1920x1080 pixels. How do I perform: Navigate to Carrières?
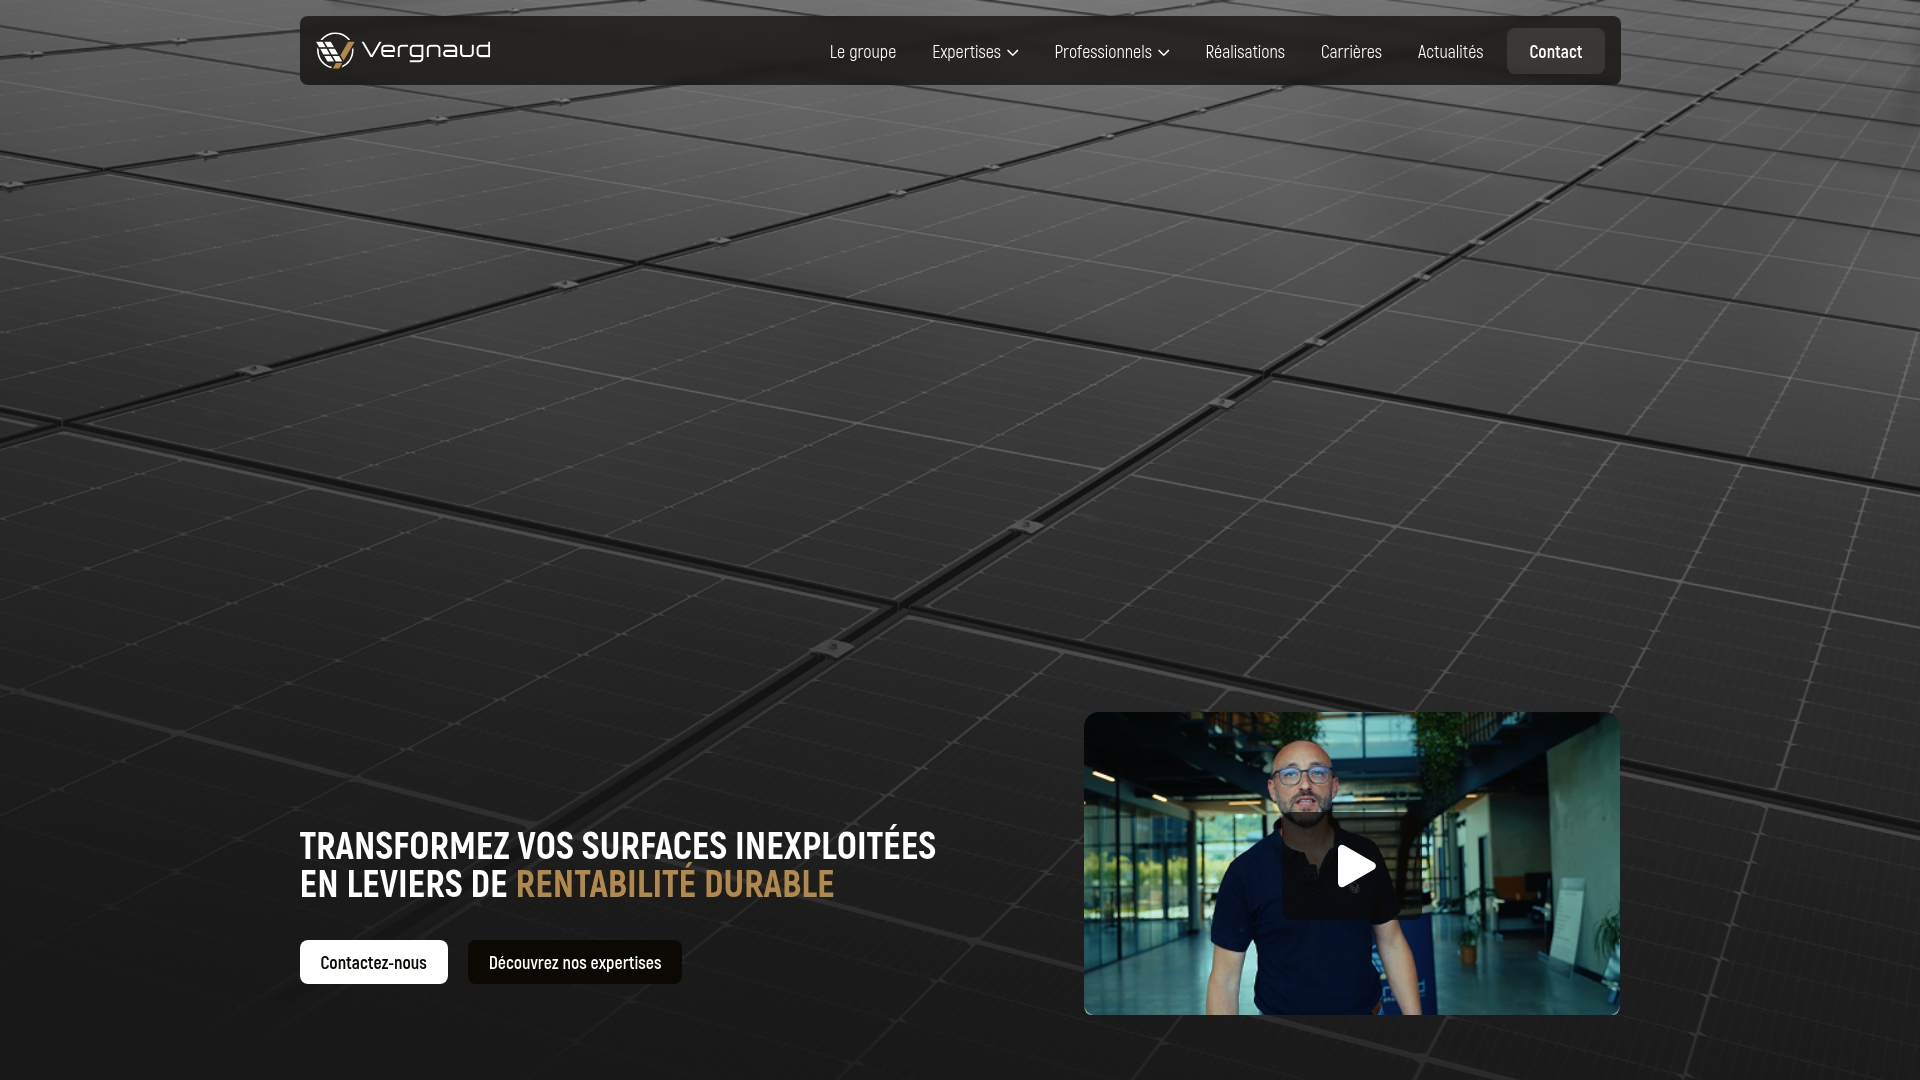[1351, 52]
